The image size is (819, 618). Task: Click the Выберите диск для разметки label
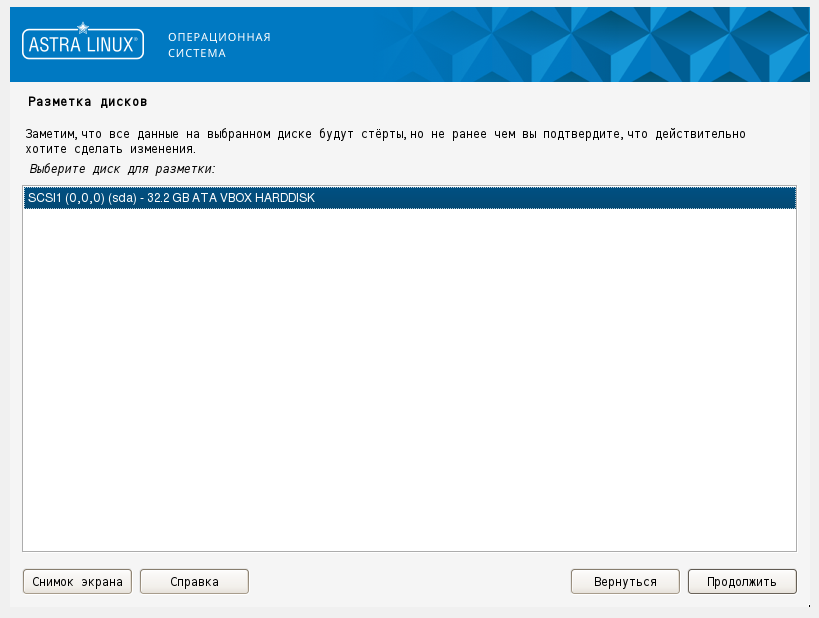point(122,169)
